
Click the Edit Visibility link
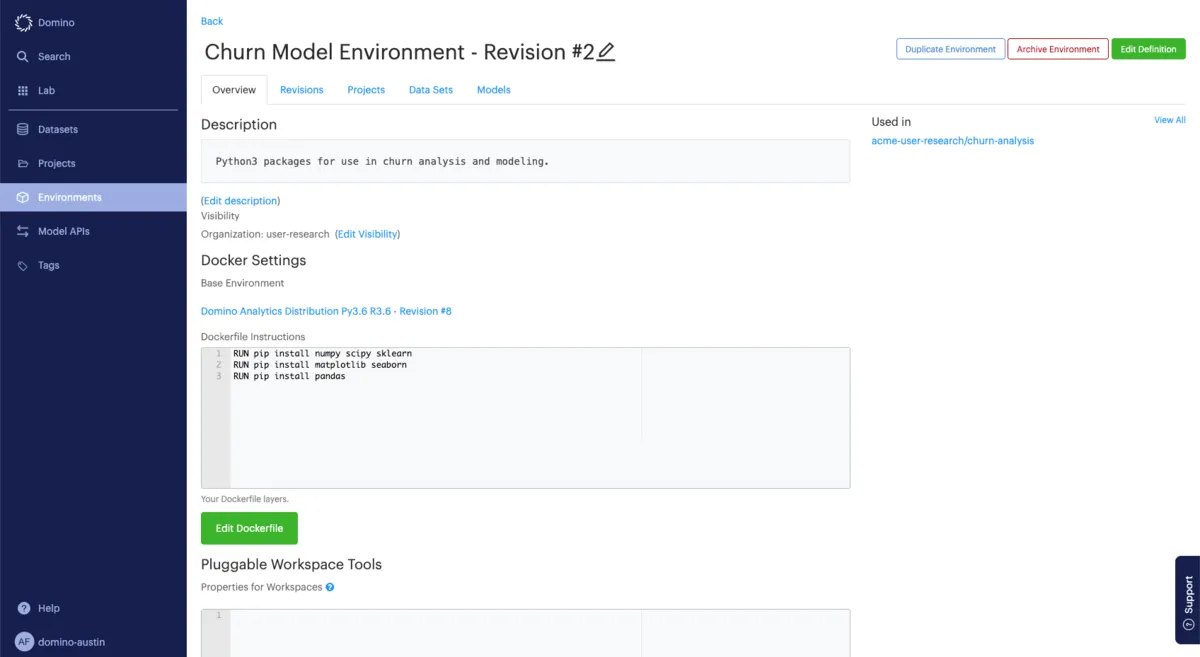[x=367, y=234]
